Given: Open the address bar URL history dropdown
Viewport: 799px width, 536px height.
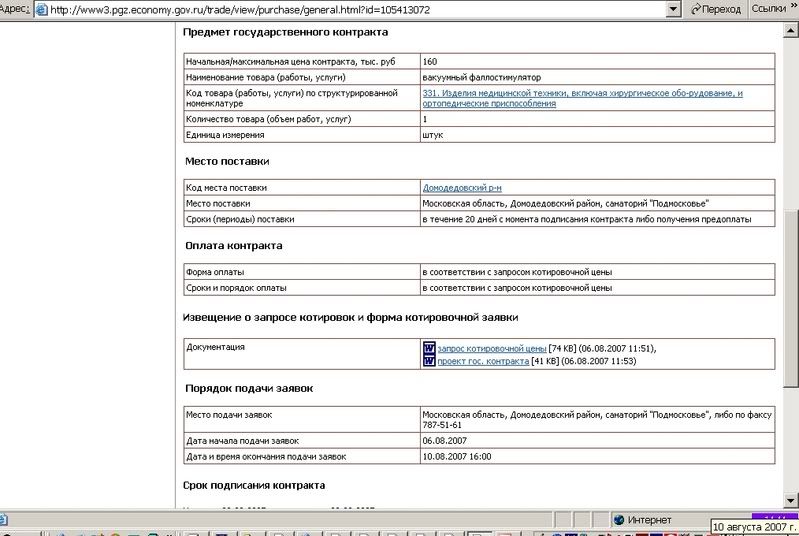Looking at the screenshot, I should [x=671, y=8].
